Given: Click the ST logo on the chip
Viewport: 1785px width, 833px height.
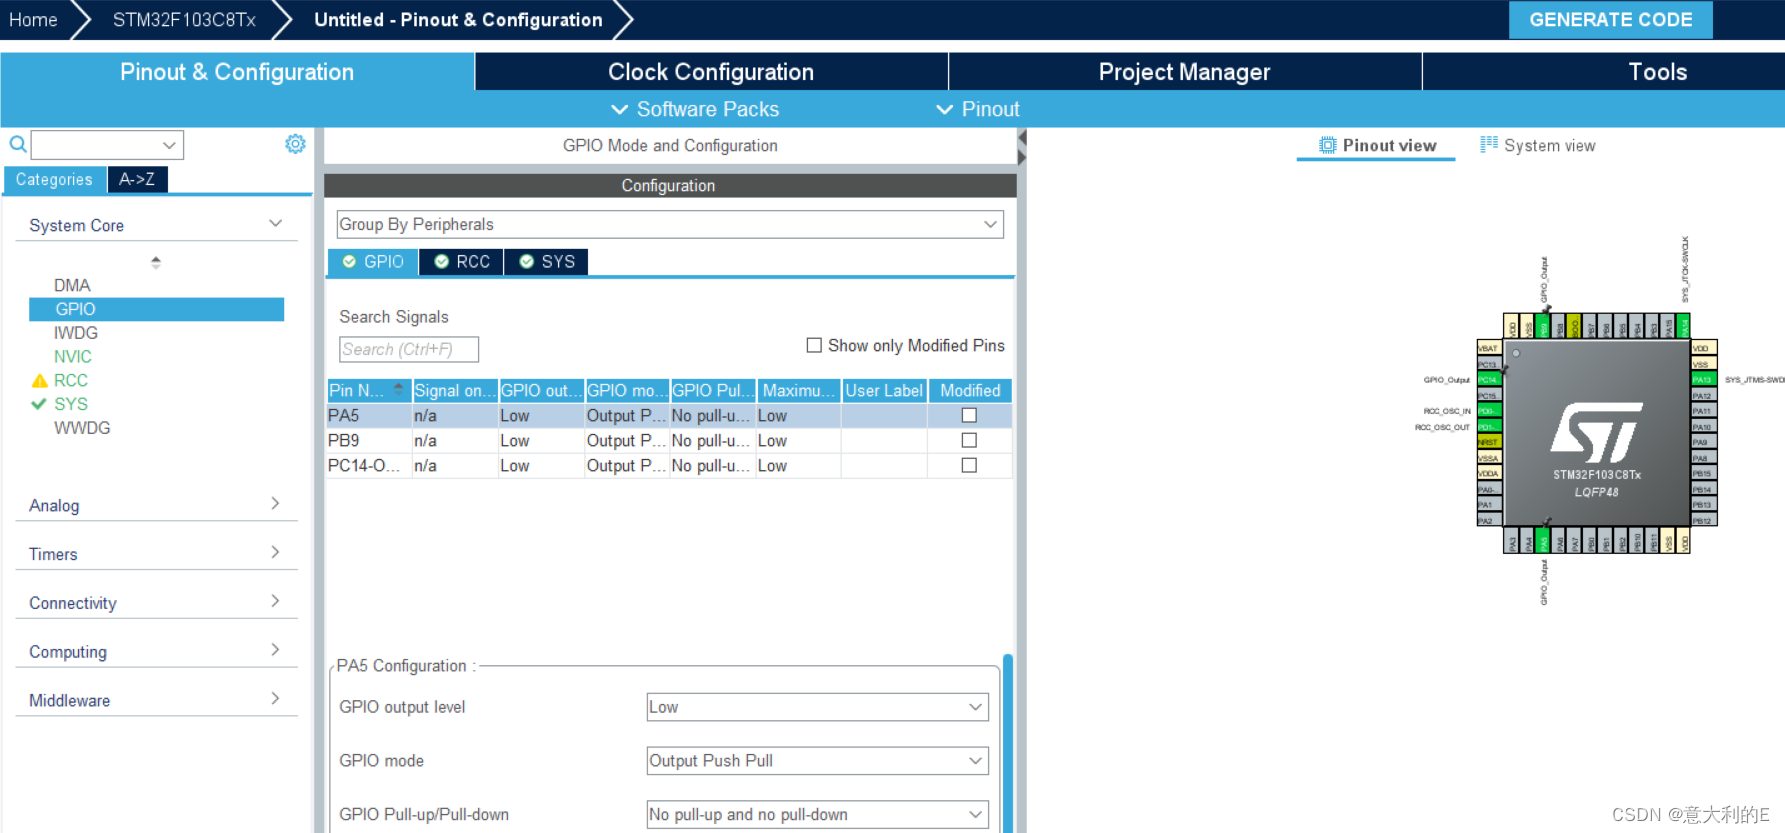Looking at the screenshot, I should point(1597,432).
